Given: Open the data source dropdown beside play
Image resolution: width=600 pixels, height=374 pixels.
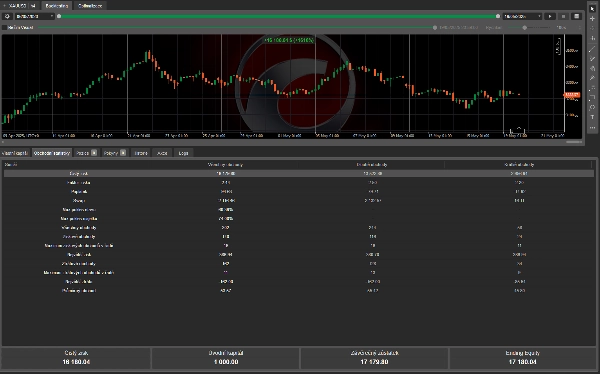Looking at the screenshot, I should tap(522, 16).
